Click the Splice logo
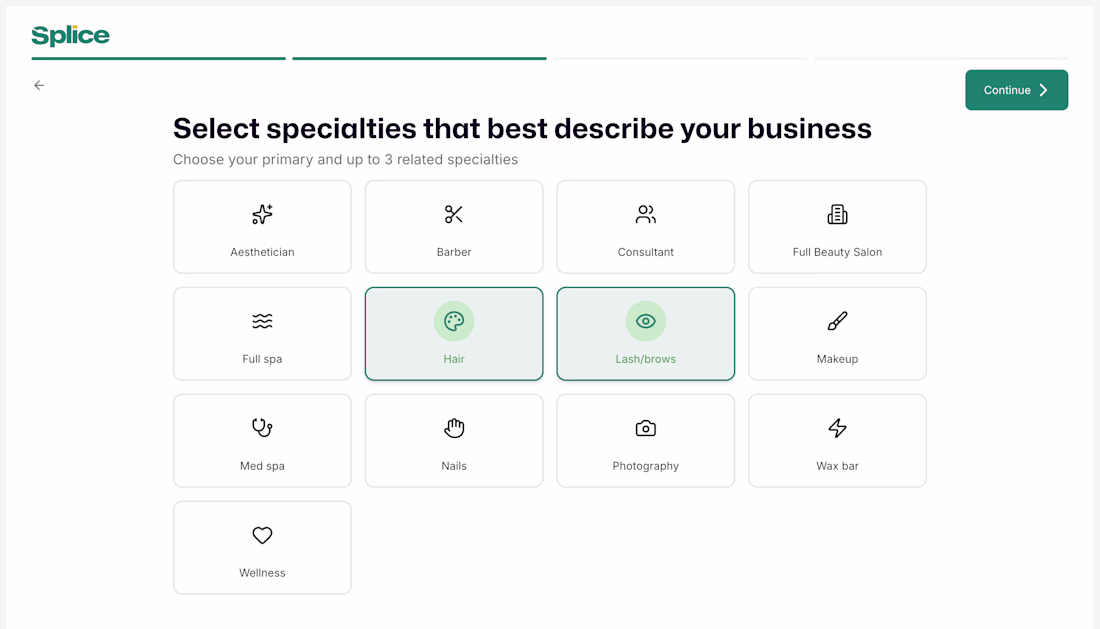 (x=70, y=36)
